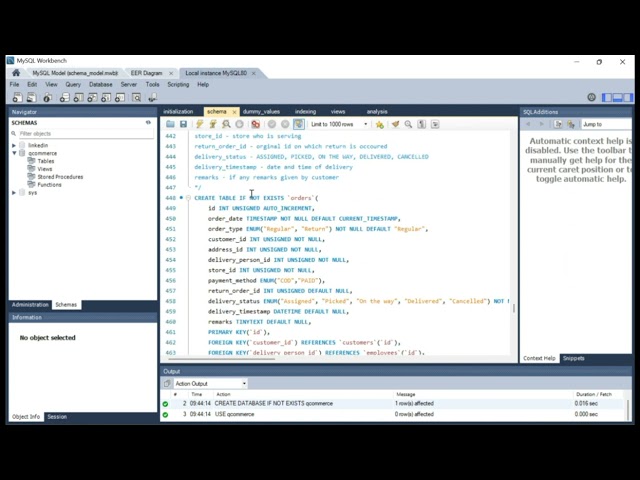Copy output button beside Action Output
Image resolution: width=640 pixels, height=480 pixels.
[x=167, y=384]
